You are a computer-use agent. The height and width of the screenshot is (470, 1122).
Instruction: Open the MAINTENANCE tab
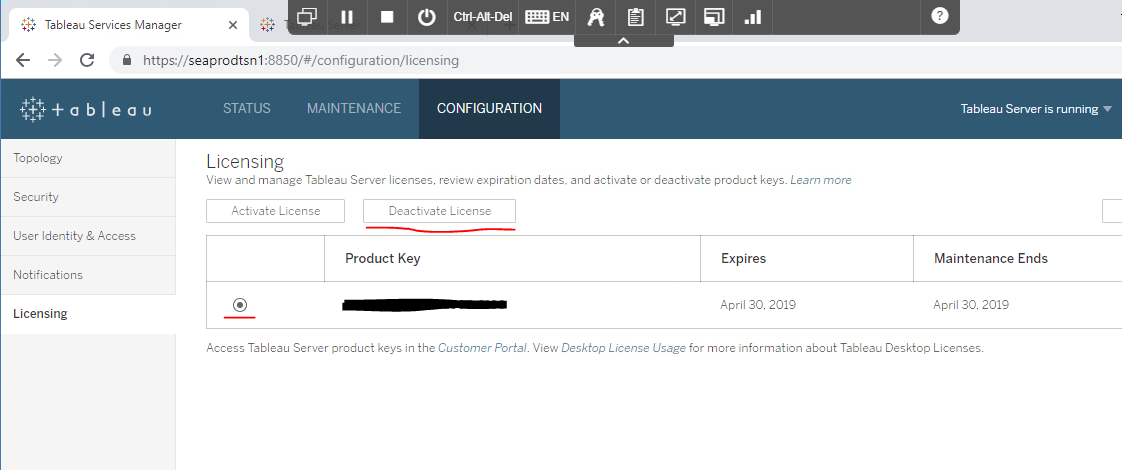coord(354,109)
